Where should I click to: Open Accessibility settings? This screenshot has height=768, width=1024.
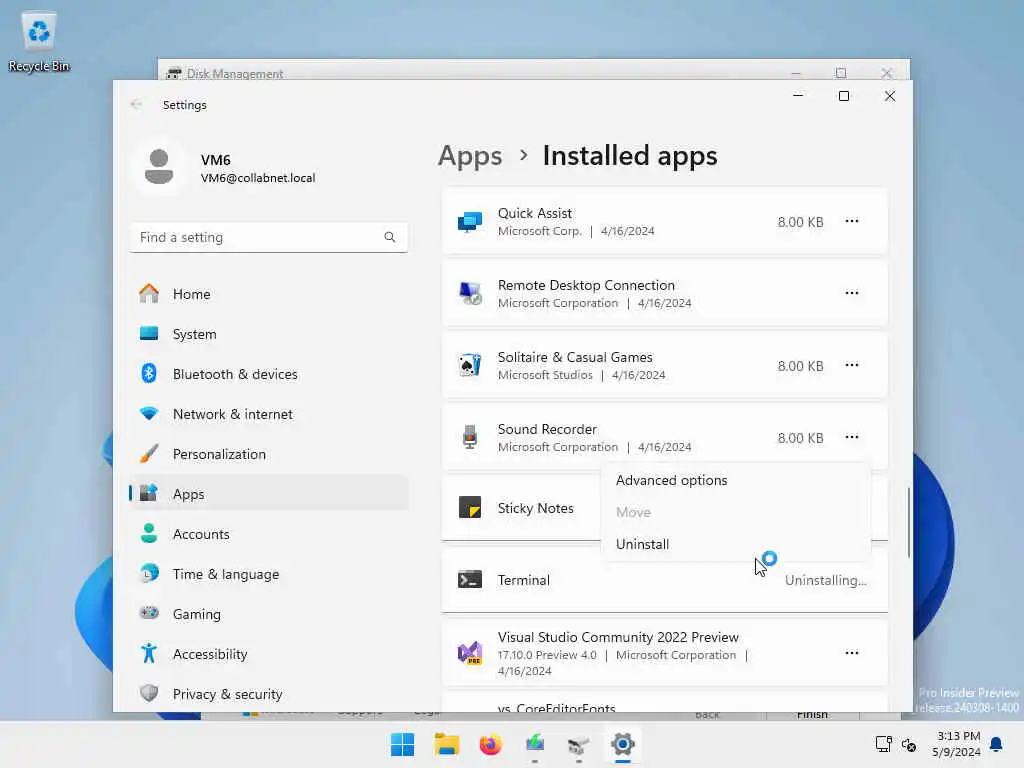point(269,654)
